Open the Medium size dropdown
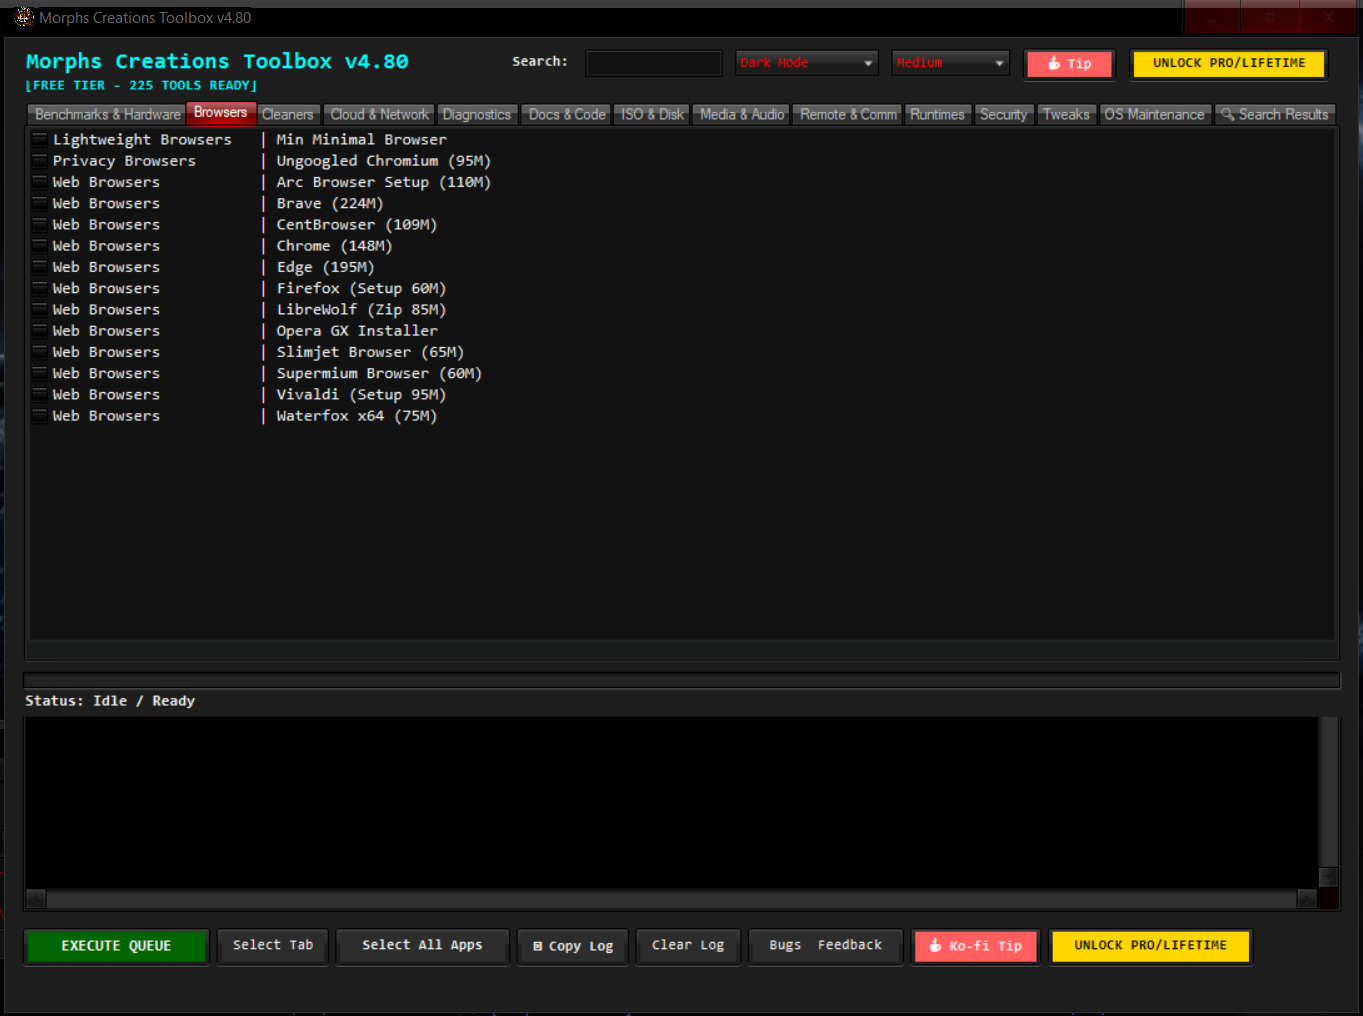This screenshot has height=1016, width=1363. 950,63
